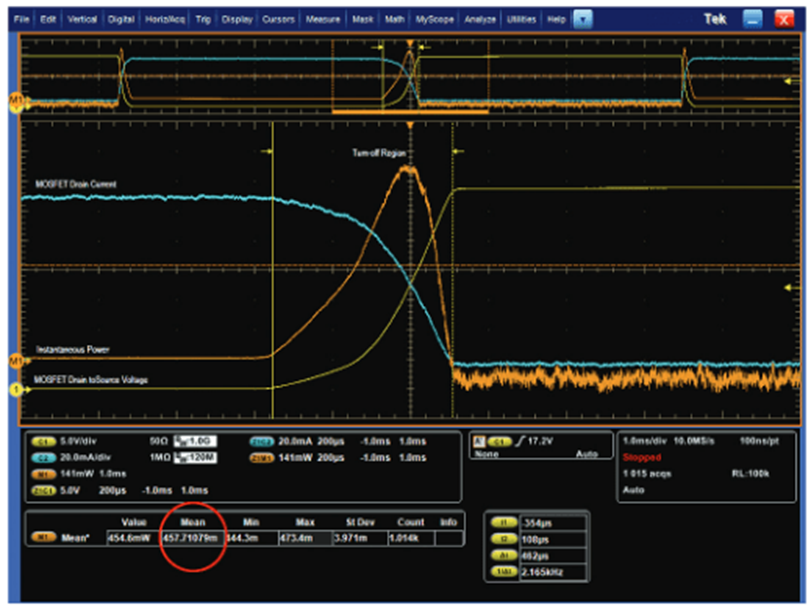Click the M1 waveform handle on left edge

[x=15, y=358]
